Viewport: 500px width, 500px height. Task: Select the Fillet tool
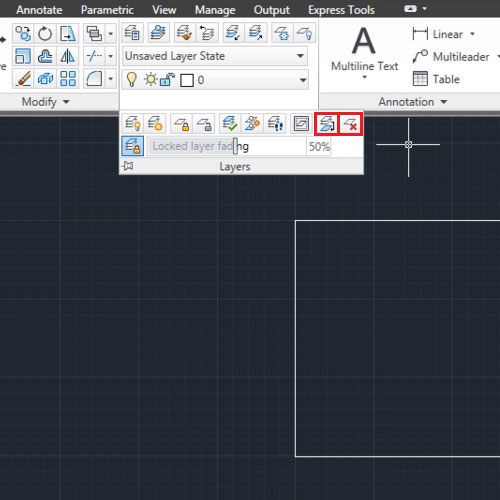click(94, 79)
